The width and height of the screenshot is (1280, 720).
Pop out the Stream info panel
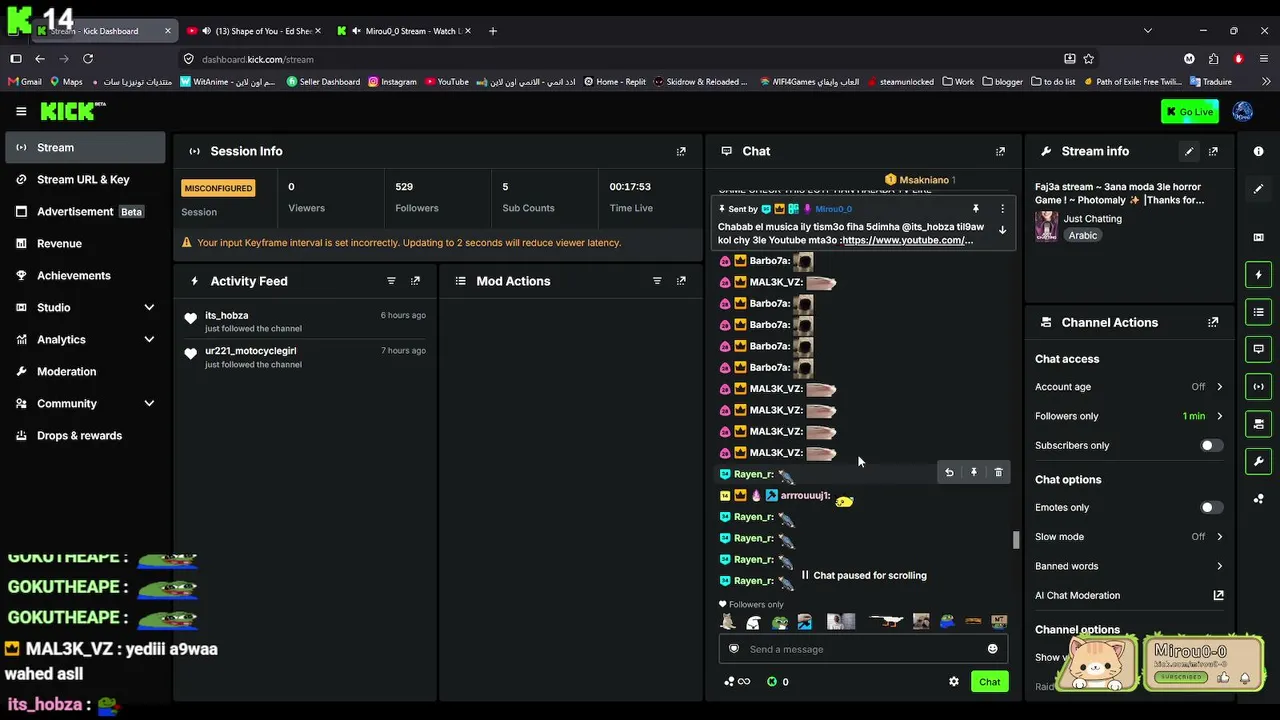[x=1213, y=151]
